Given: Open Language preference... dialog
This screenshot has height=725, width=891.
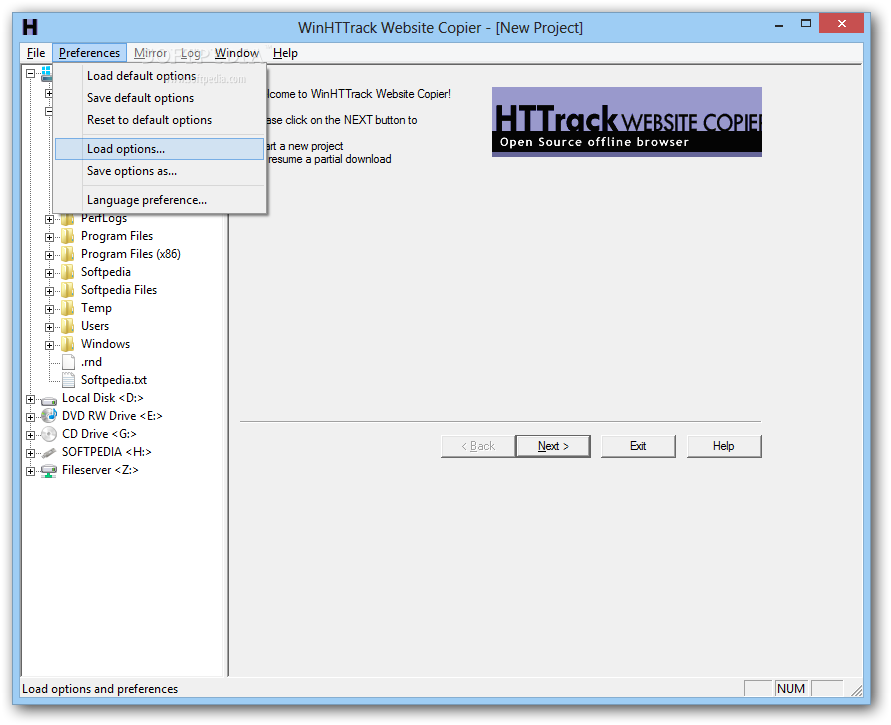Looking at the screenshot, I should tap(160, 200).
